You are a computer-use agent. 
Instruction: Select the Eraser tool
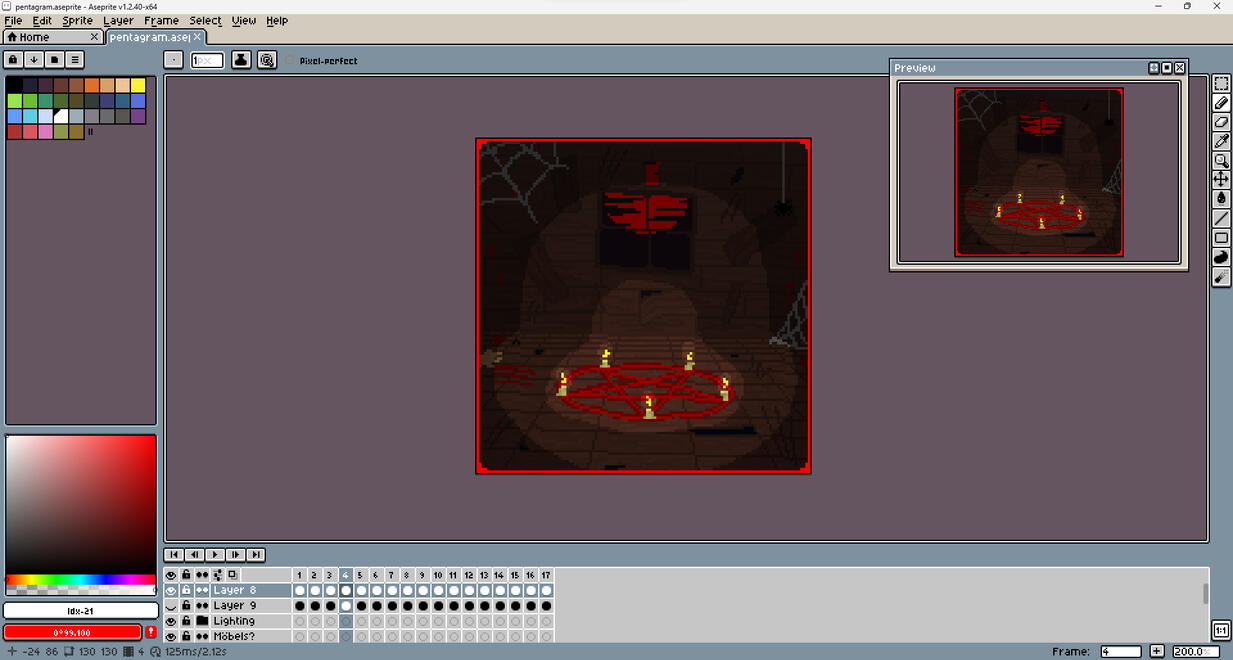(1221, 122)
